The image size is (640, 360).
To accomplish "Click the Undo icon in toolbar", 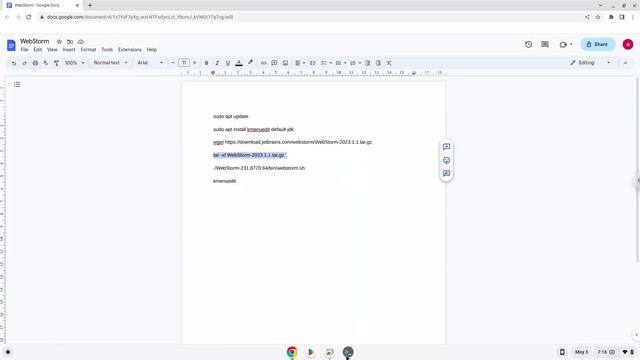I will click(14, 63).
